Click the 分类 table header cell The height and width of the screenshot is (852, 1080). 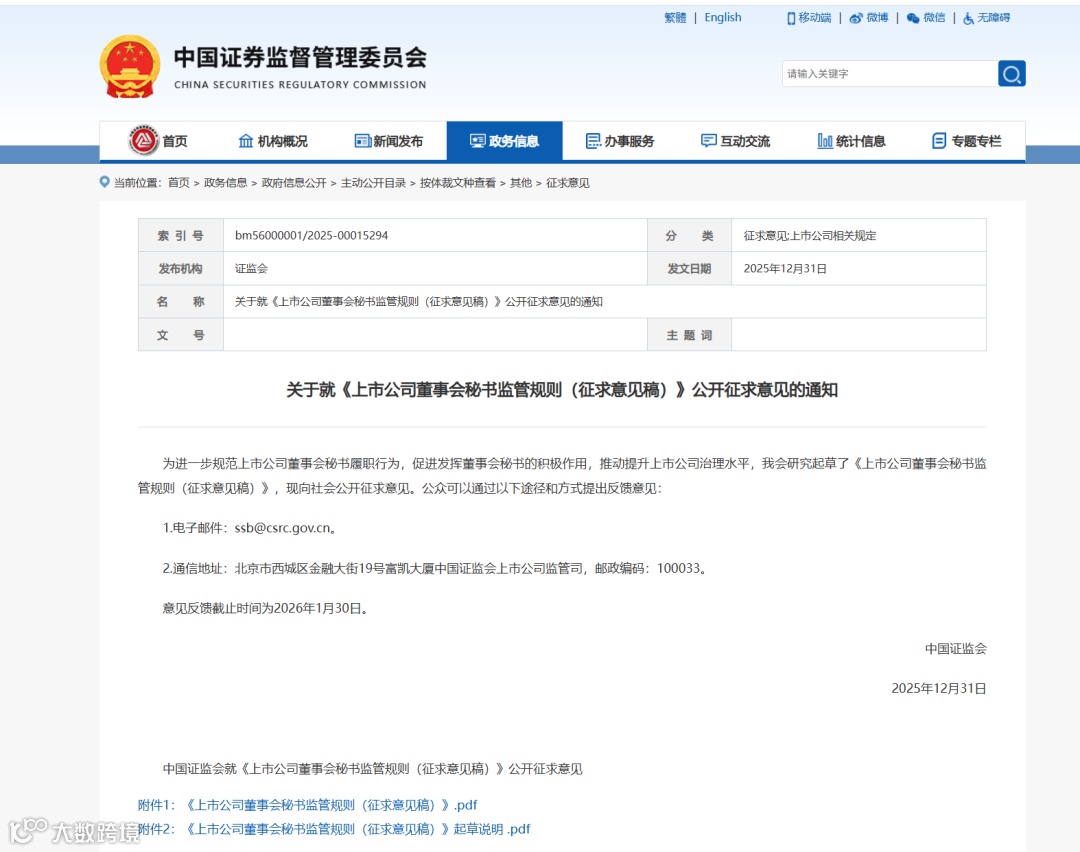point(689,236)
